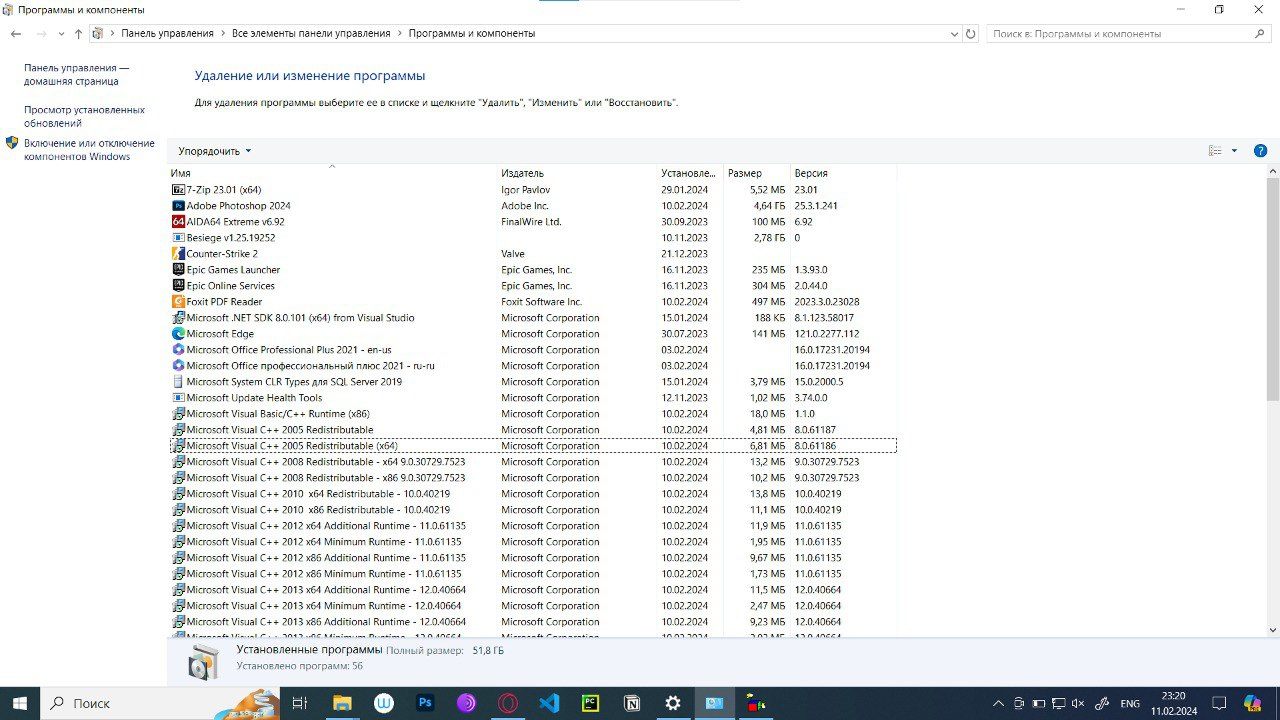
Task: Click the Microsoft Edge list icon
Action: [178, 334]
